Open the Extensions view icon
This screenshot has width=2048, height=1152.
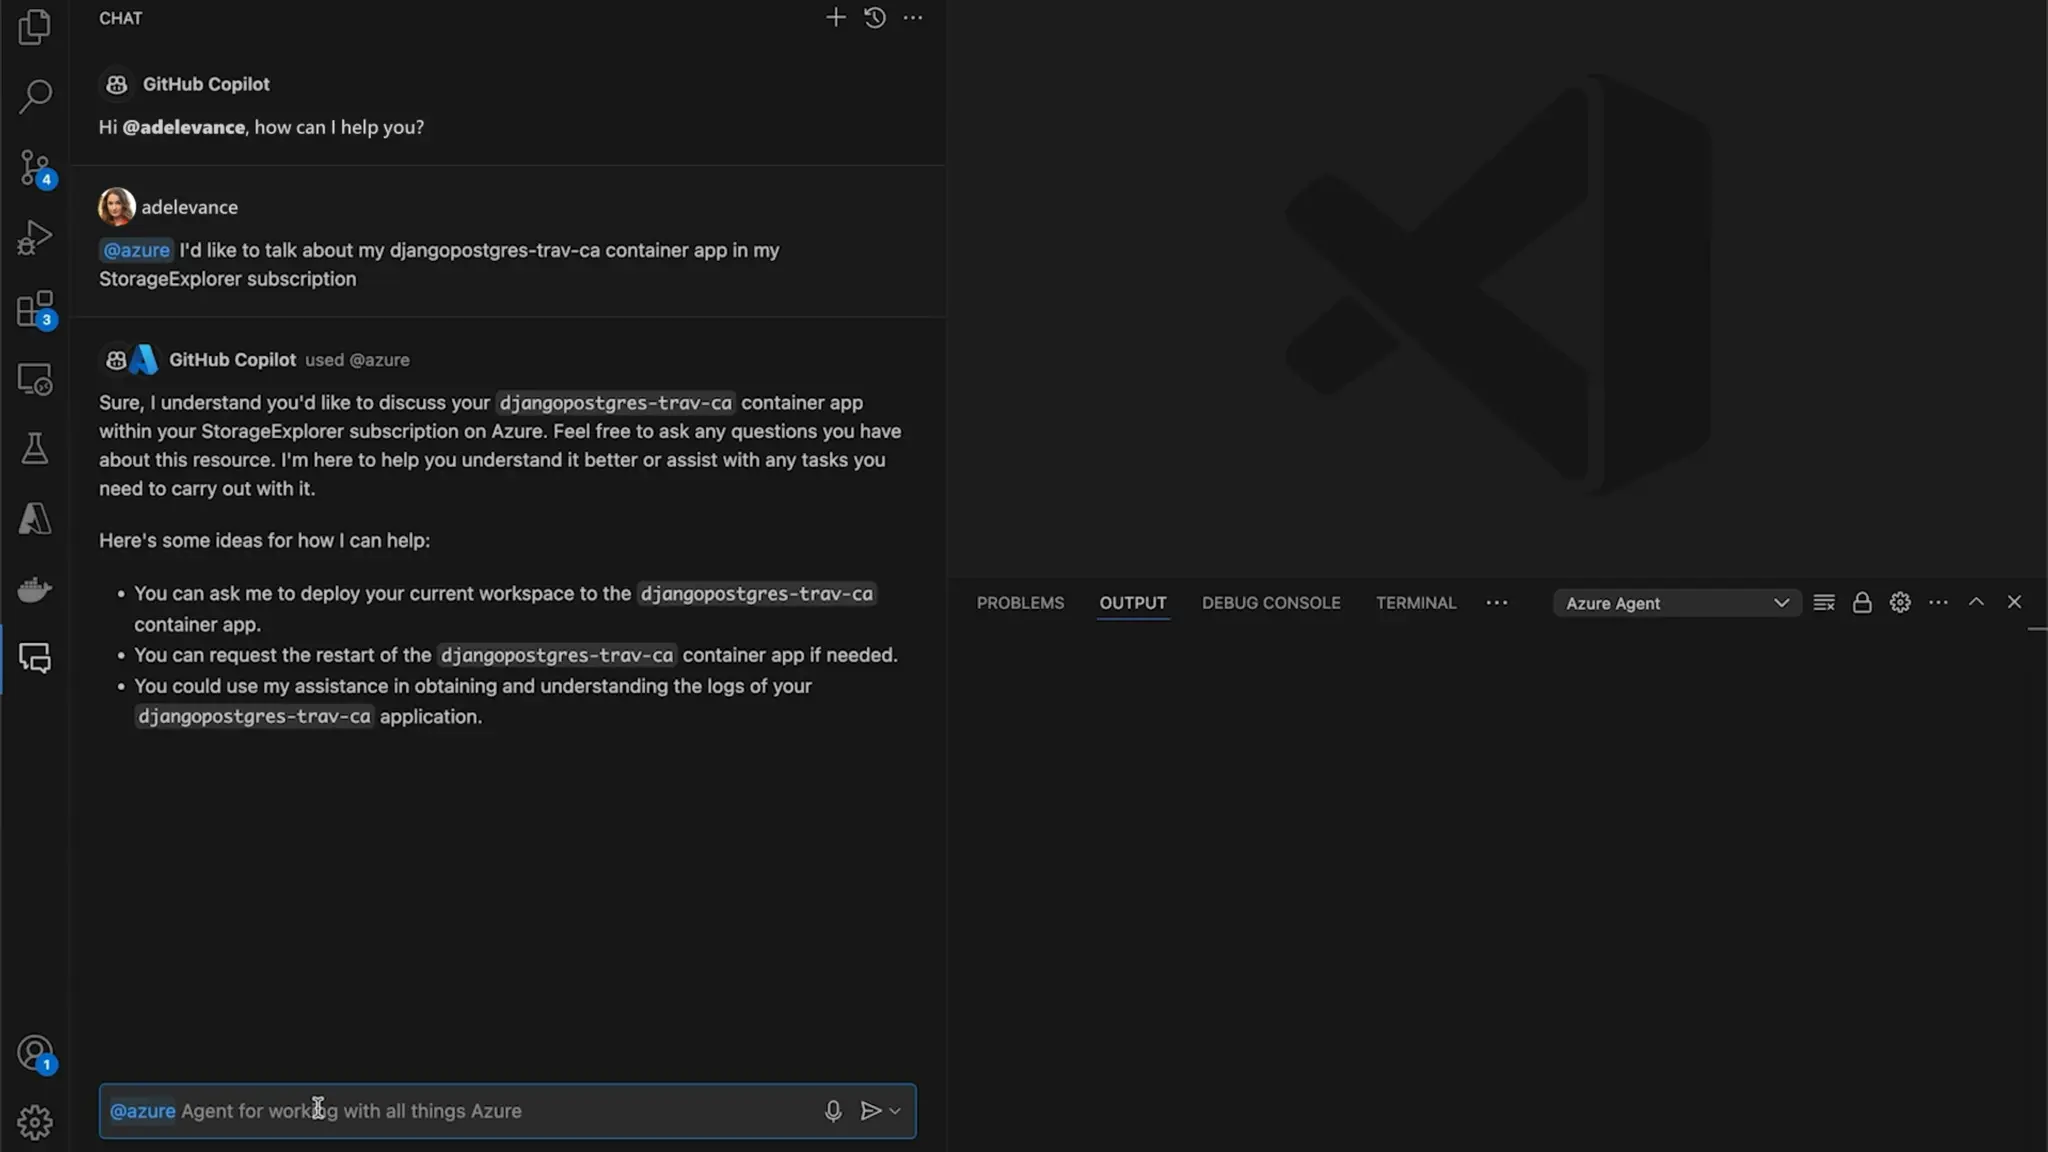pyautogui.click(x=35, y=309)
